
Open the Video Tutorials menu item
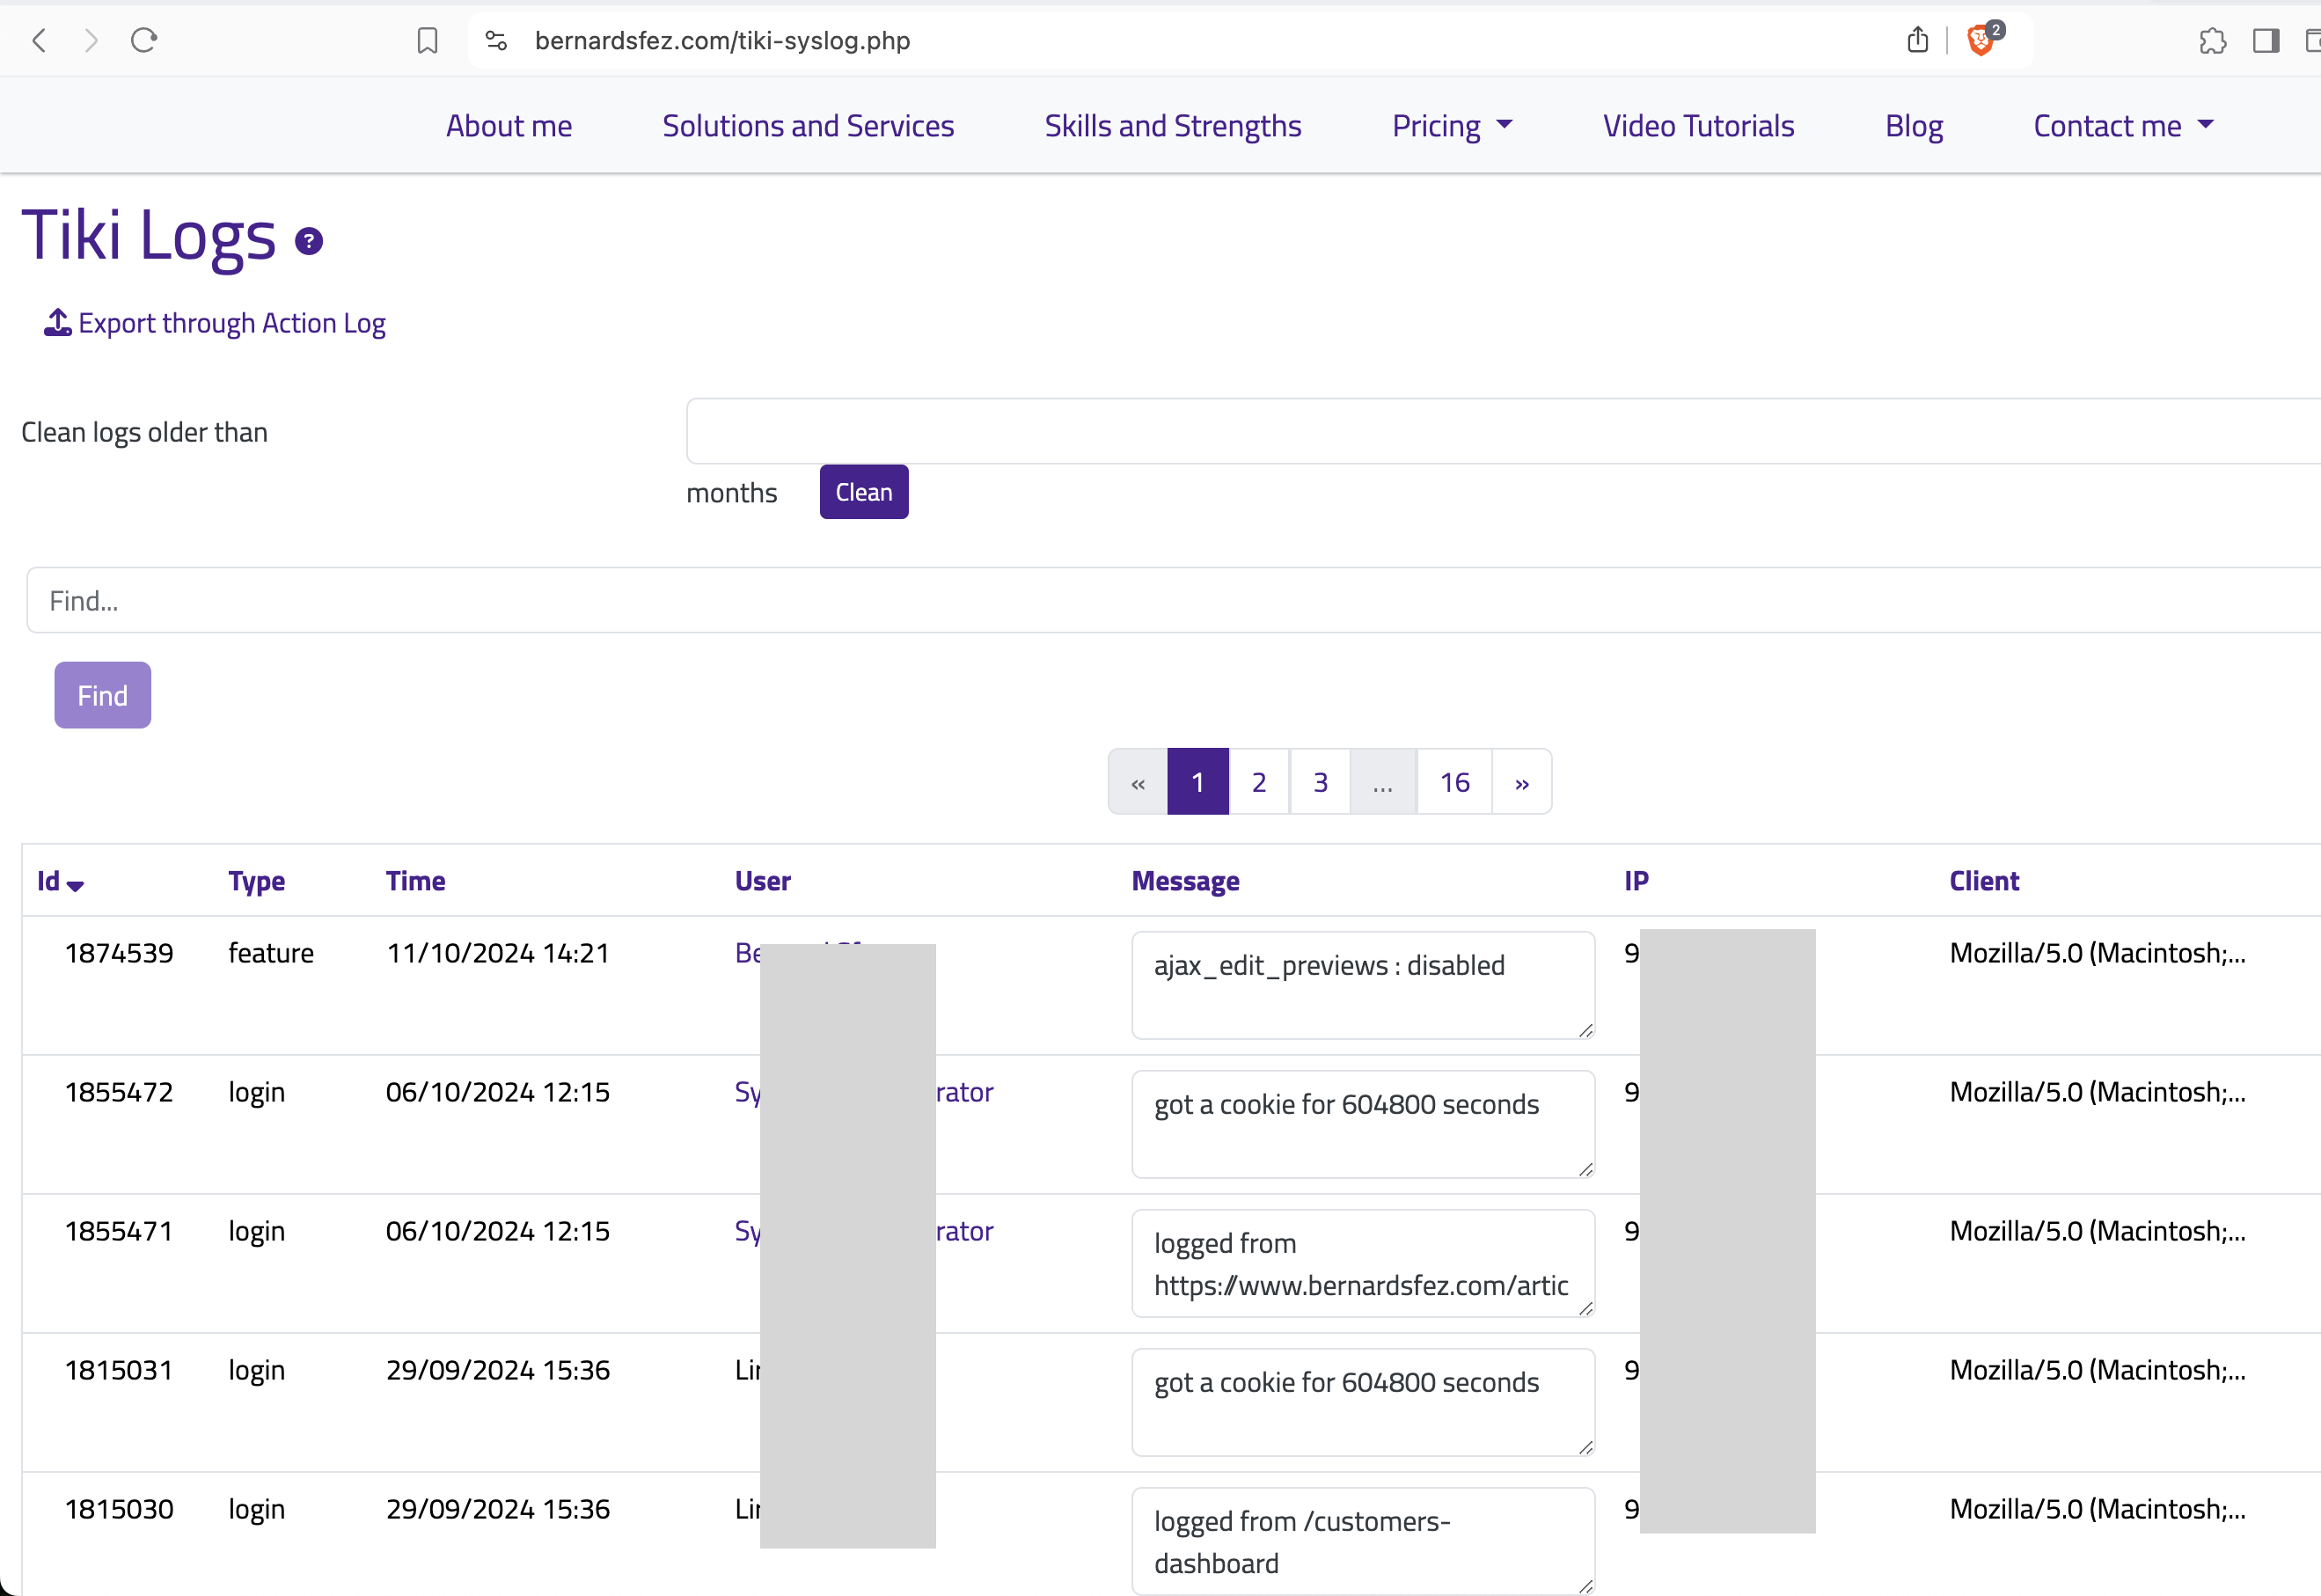click(1698, 126)
